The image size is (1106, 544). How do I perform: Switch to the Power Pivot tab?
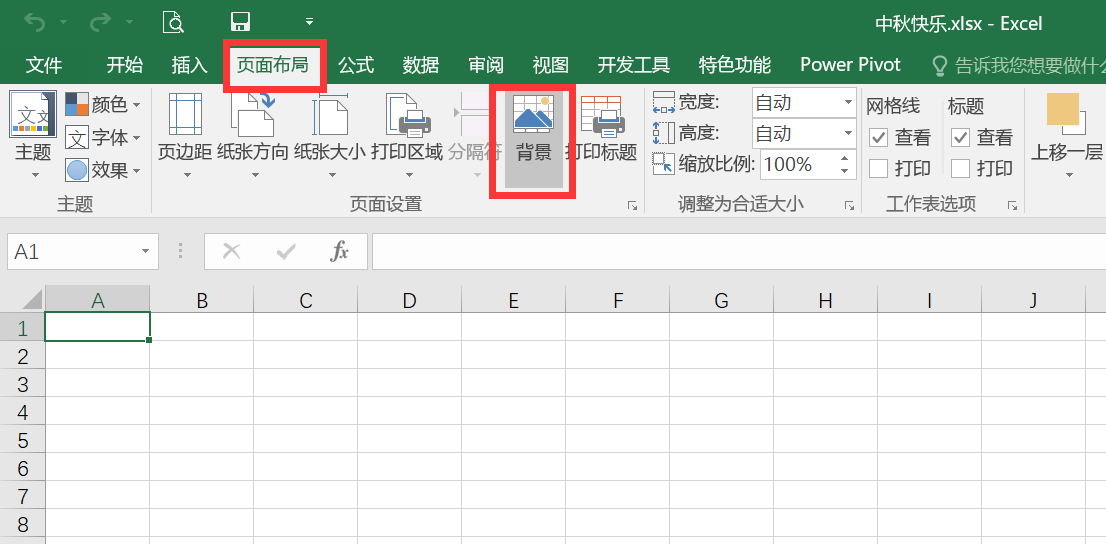850,66
